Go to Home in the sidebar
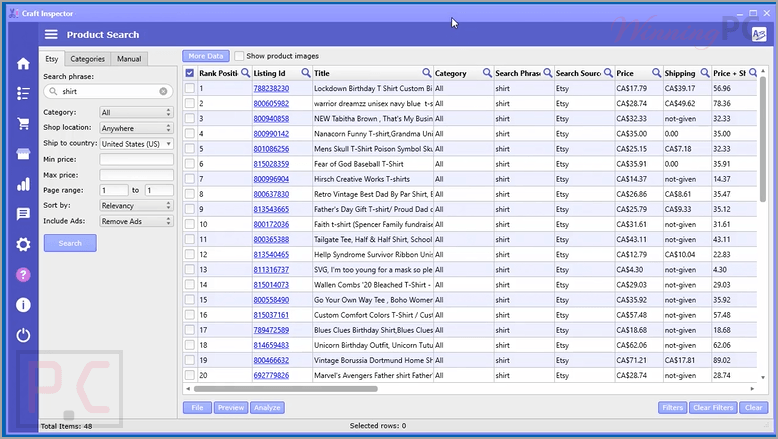 [23, 63]
